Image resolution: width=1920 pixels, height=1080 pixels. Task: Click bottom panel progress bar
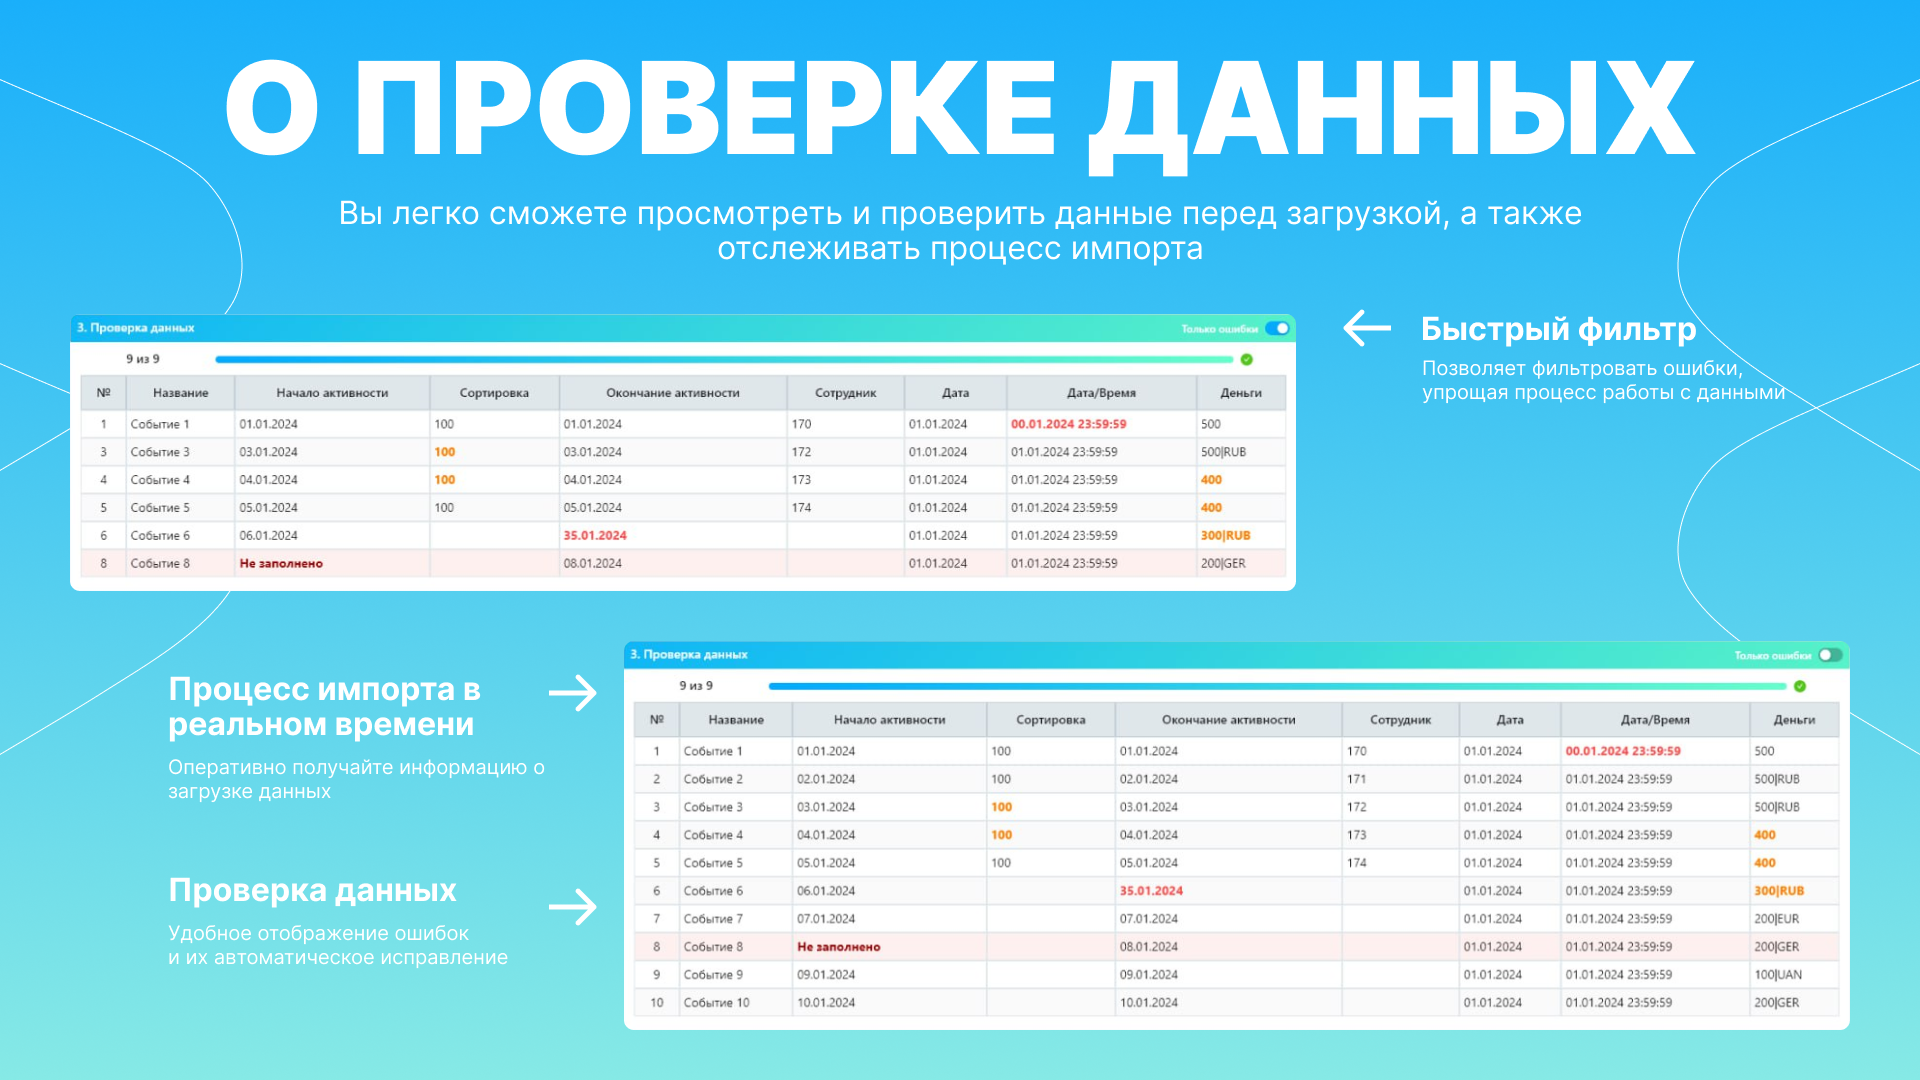(1277, 686)
